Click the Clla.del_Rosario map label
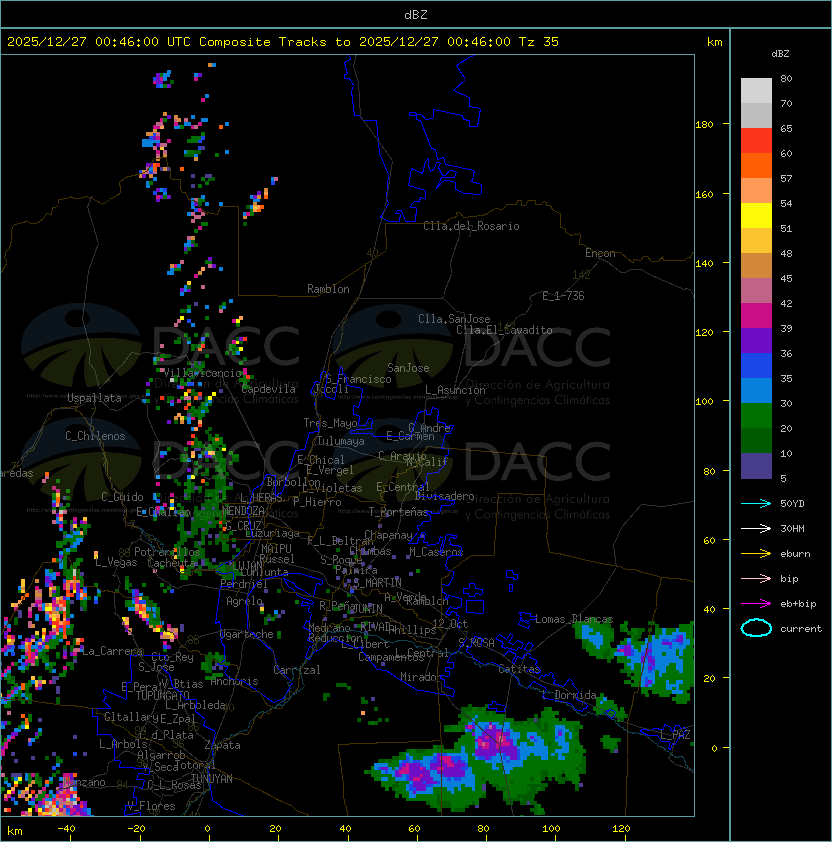 [x=471, y=226]
